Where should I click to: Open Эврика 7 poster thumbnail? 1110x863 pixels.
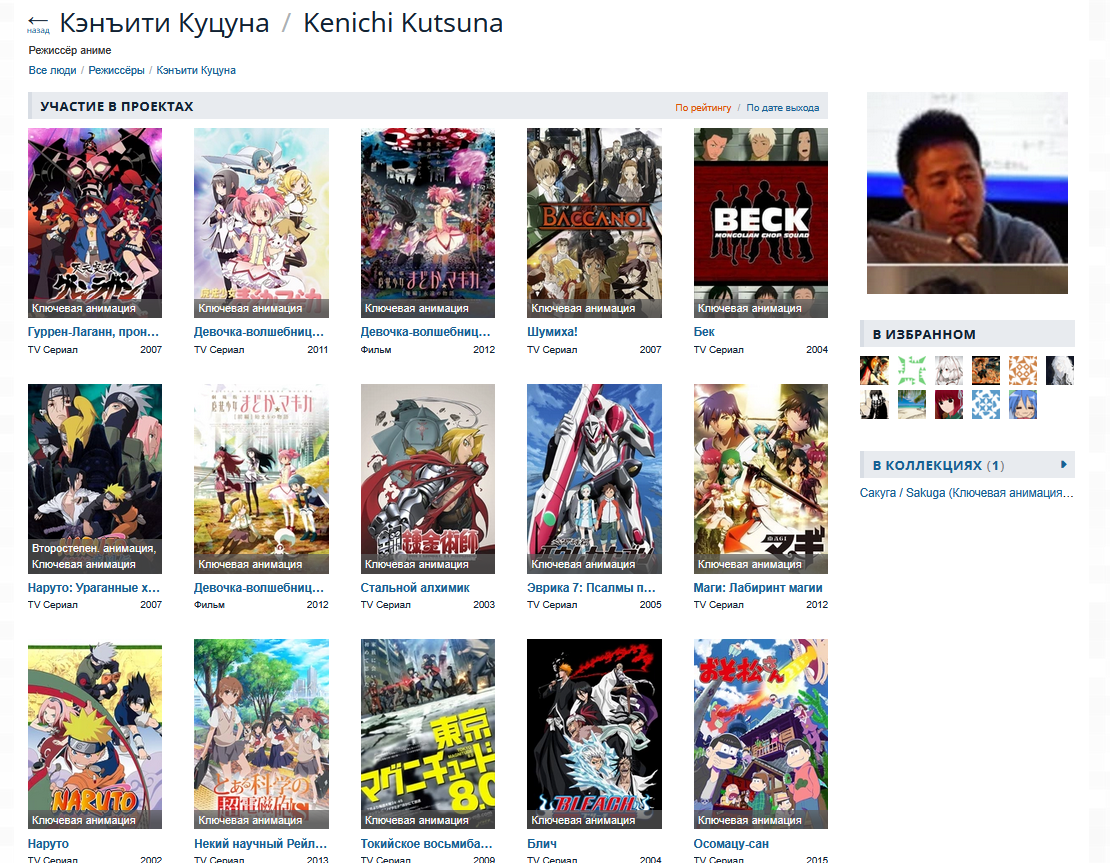pyautogui.click(x=594, y=479)
